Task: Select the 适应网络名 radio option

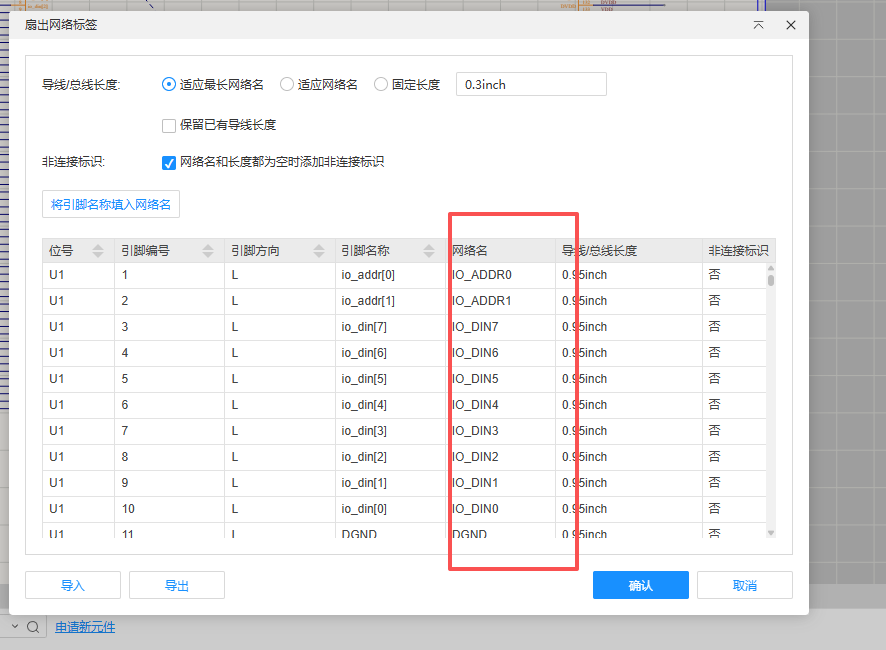Action: coord(287,85)
